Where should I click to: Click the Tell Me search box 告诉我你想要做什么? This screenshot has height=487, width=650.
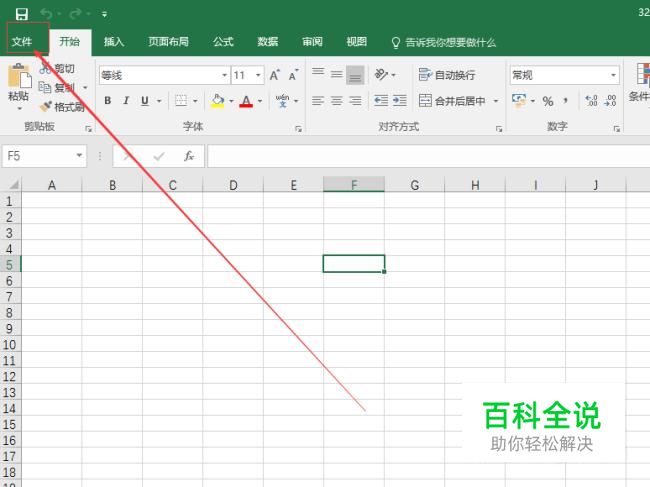click(444, 42)
